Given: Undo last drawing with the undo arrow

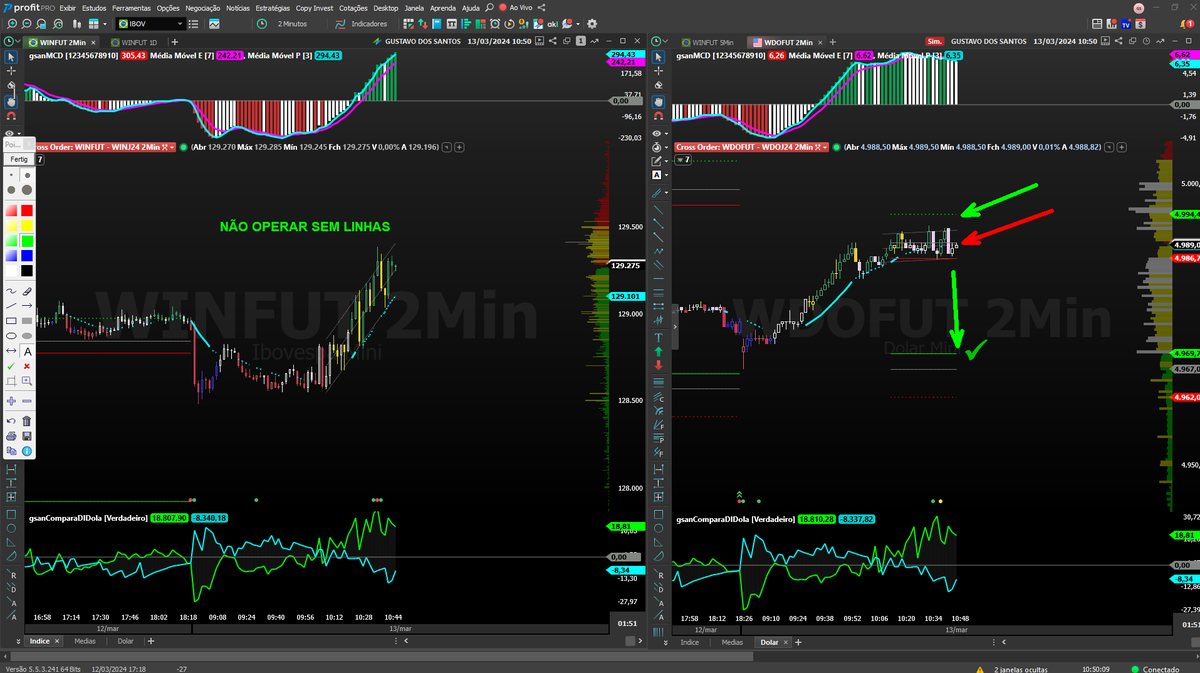Looking at the screenshot, I should [11, 419].
